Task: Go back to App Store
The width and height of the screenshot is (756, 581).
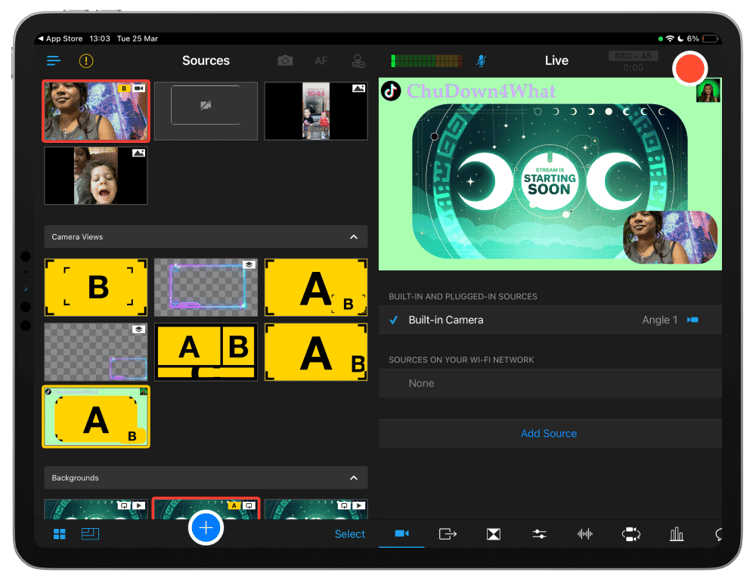Action: 61,39
